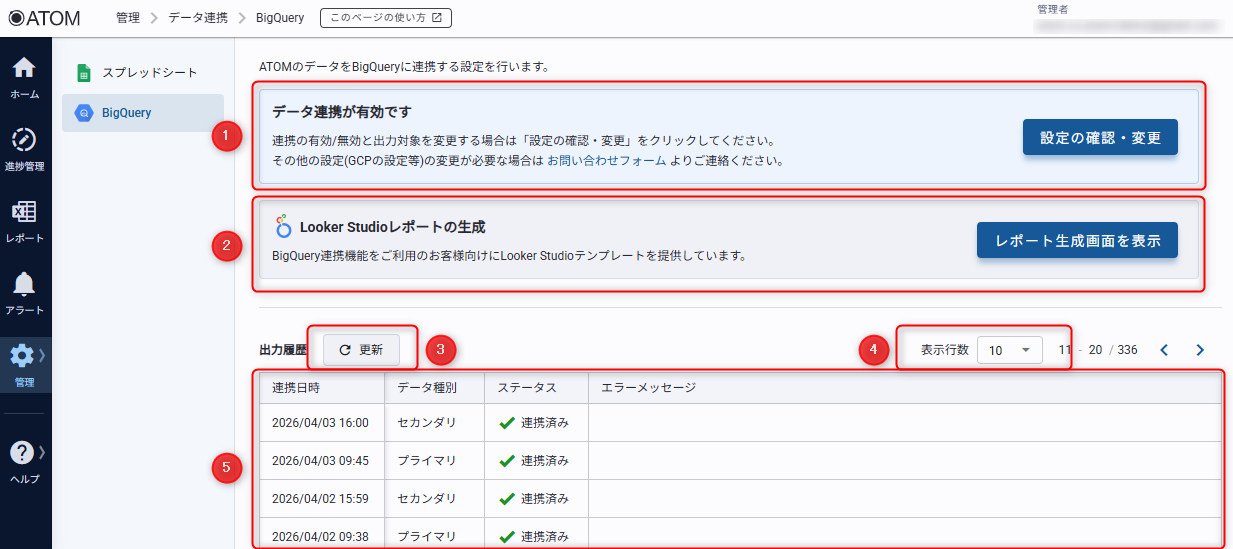Go to previous page of 出力履歴
1233x549 pixels.
tap(1164, 350)
